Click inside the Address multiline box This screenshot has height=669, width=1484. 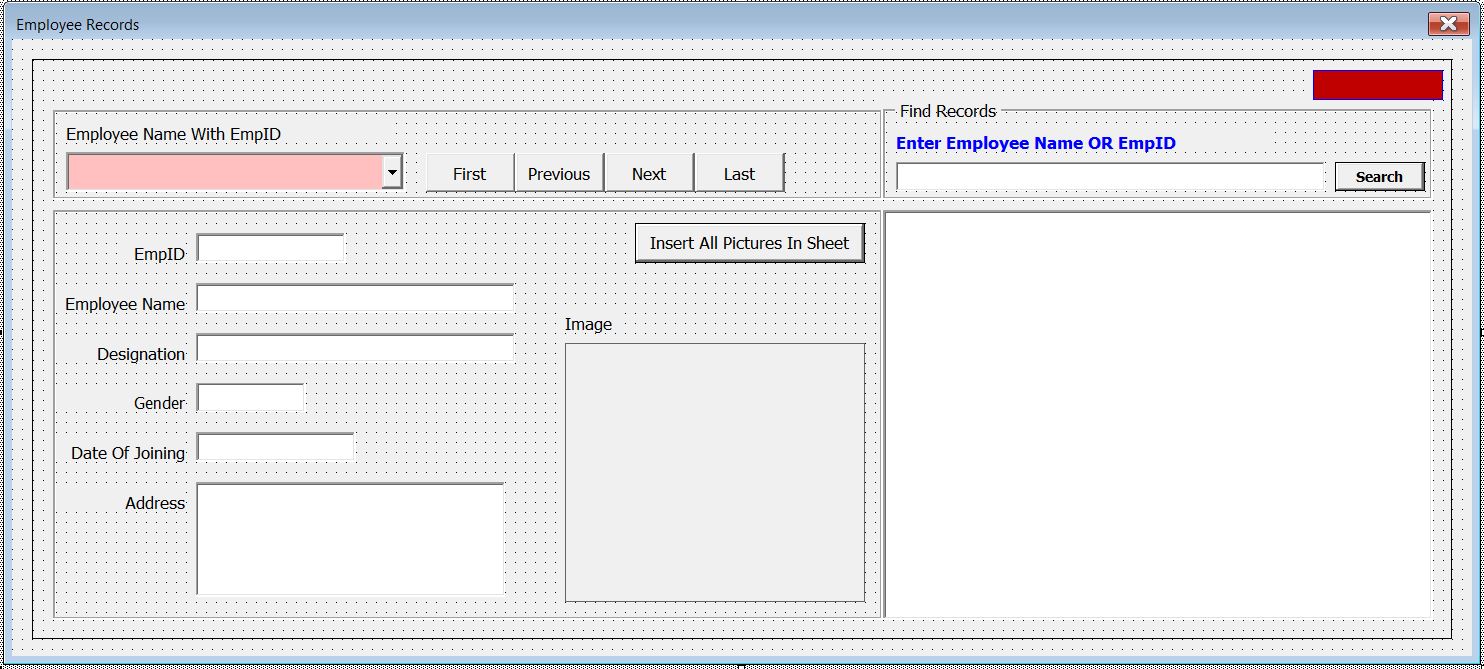pyautogui.click(x=350, y=539)
